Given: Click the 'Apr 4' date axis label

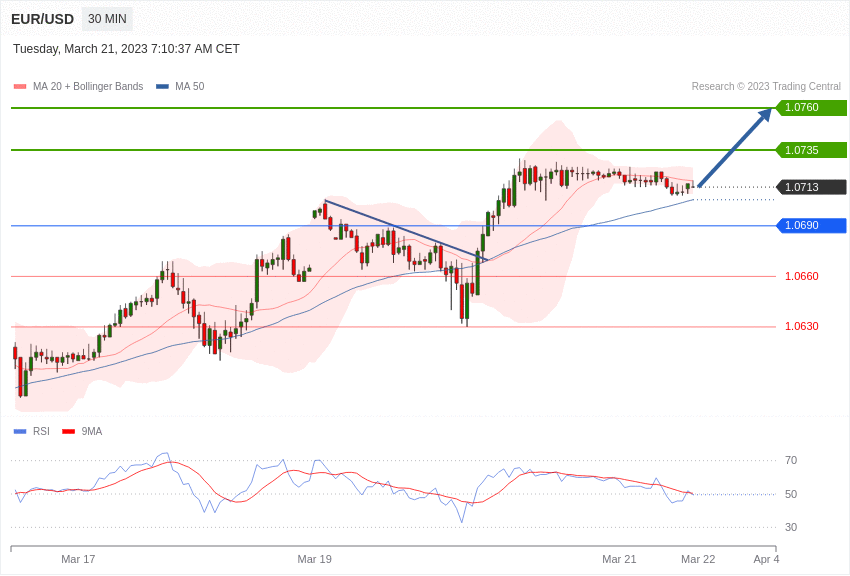Looking at the screenshot, I should pos(767,559).
